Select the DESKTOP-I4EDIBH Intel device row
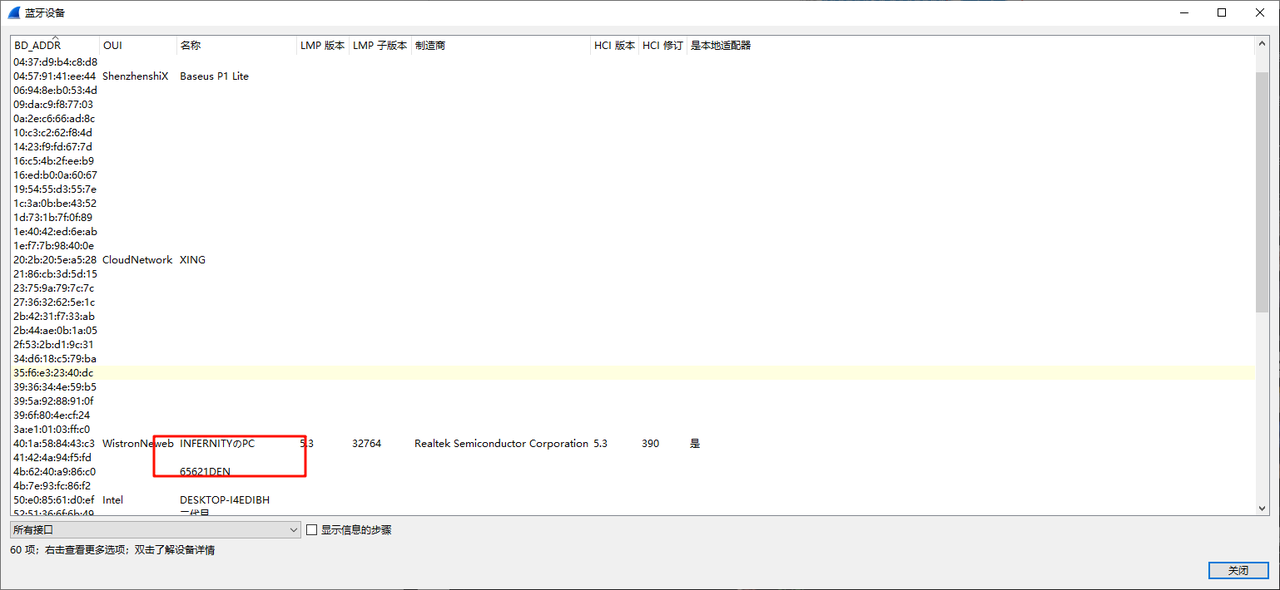This screenshot has height=590, width=1280. [224, 500]
